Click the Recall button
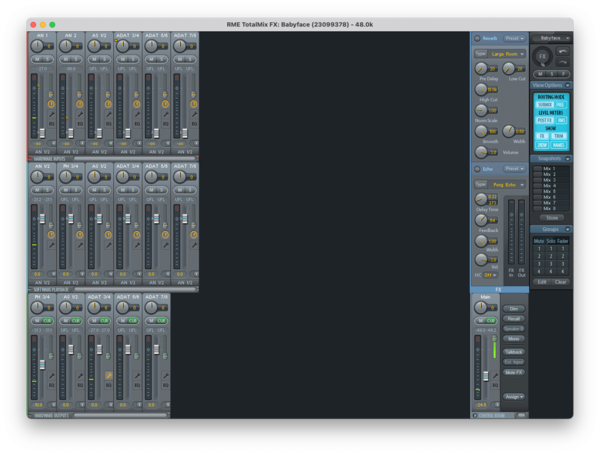 tap(514, 318)
